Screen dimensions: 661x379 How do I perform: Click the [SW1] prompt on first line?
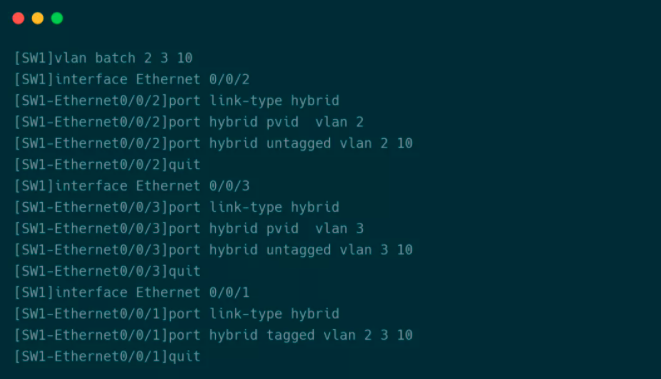click(x=34, y=58)
